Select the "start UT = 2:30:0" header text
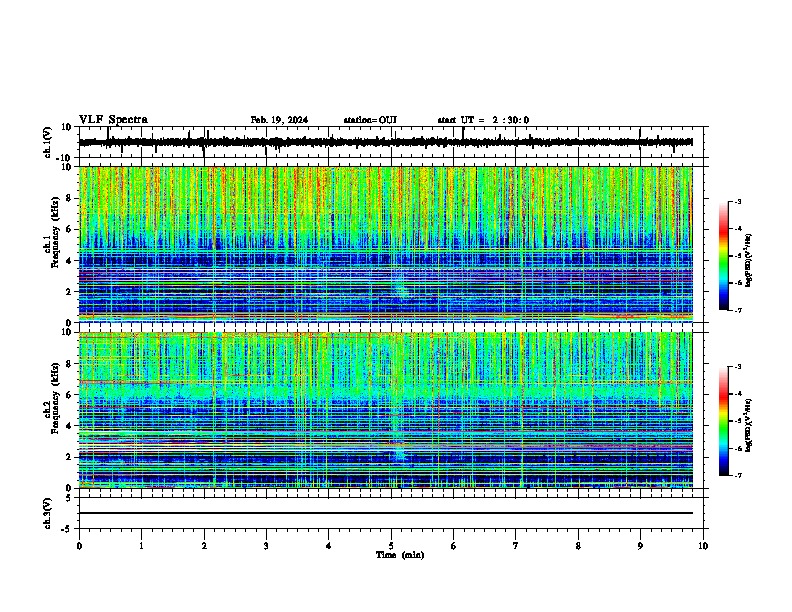792x612 pixels. (483, 120)
